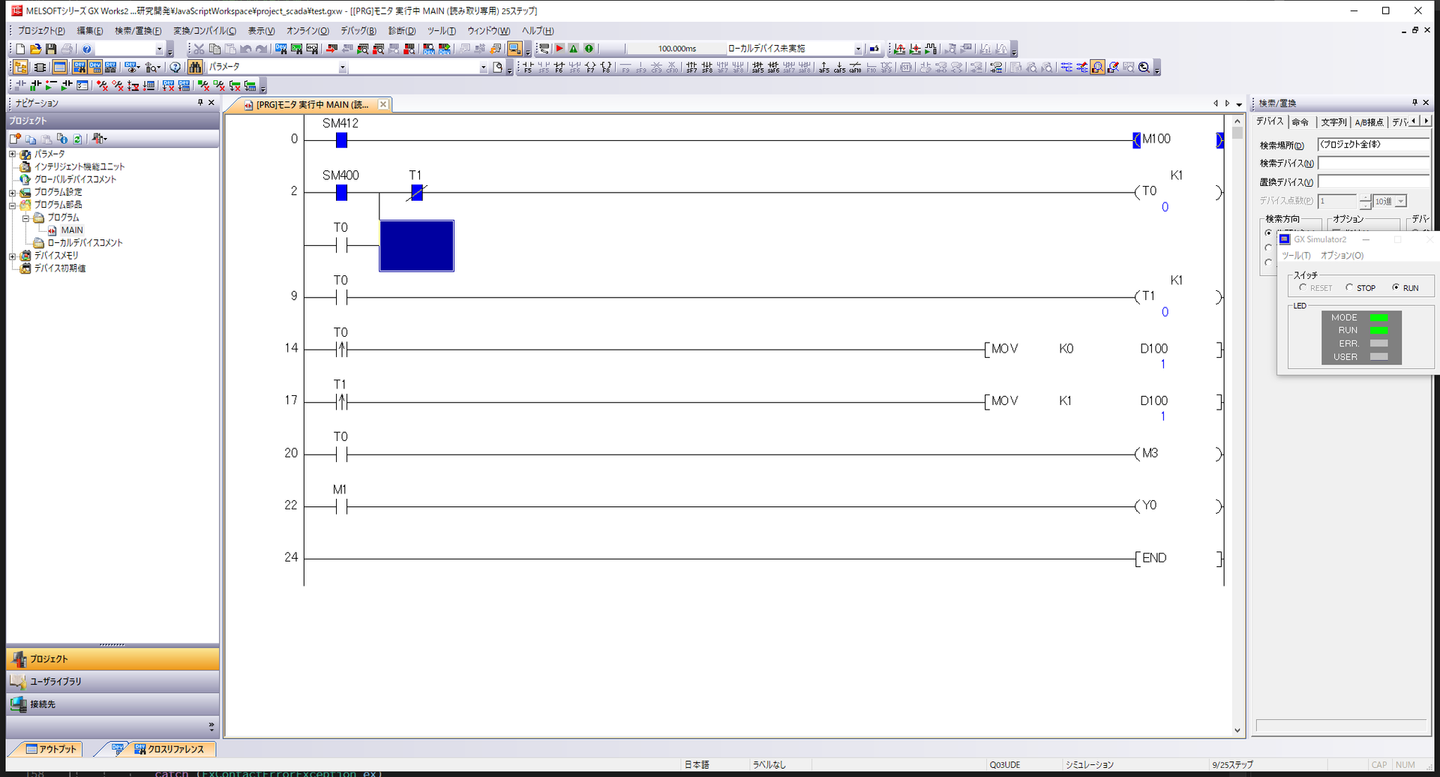
Task: Open the プロジェクト menu
Action: click(43, 31)
